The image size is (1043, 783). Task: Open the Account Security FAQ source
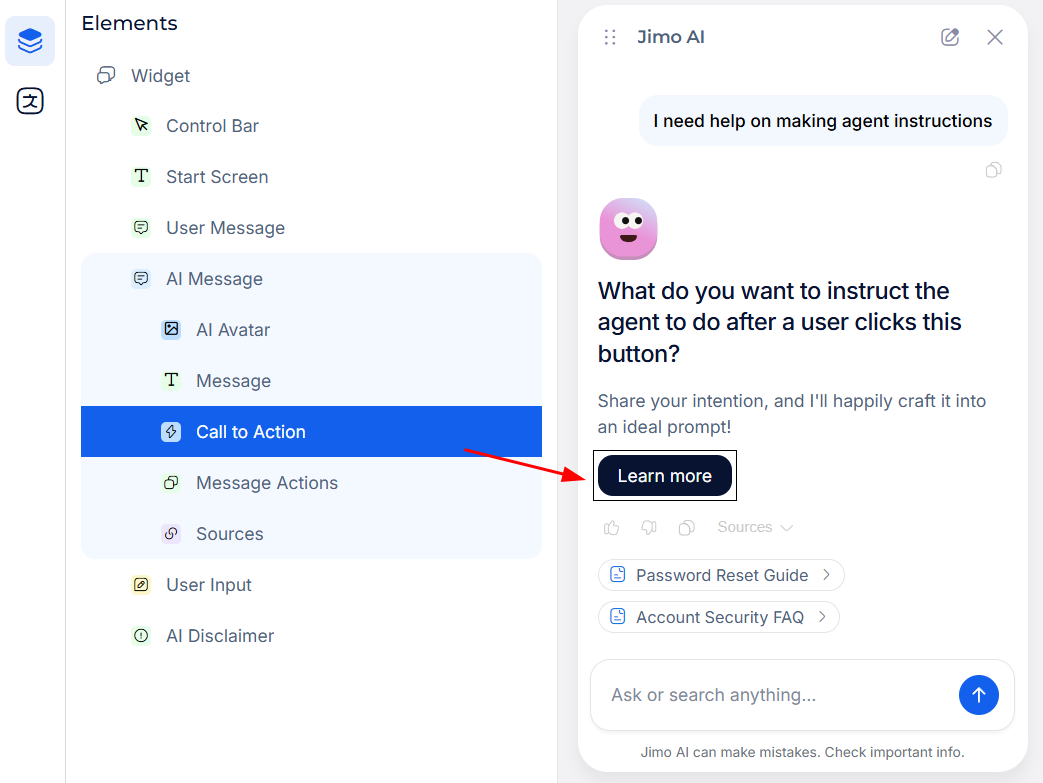click(x=718, y=617)
